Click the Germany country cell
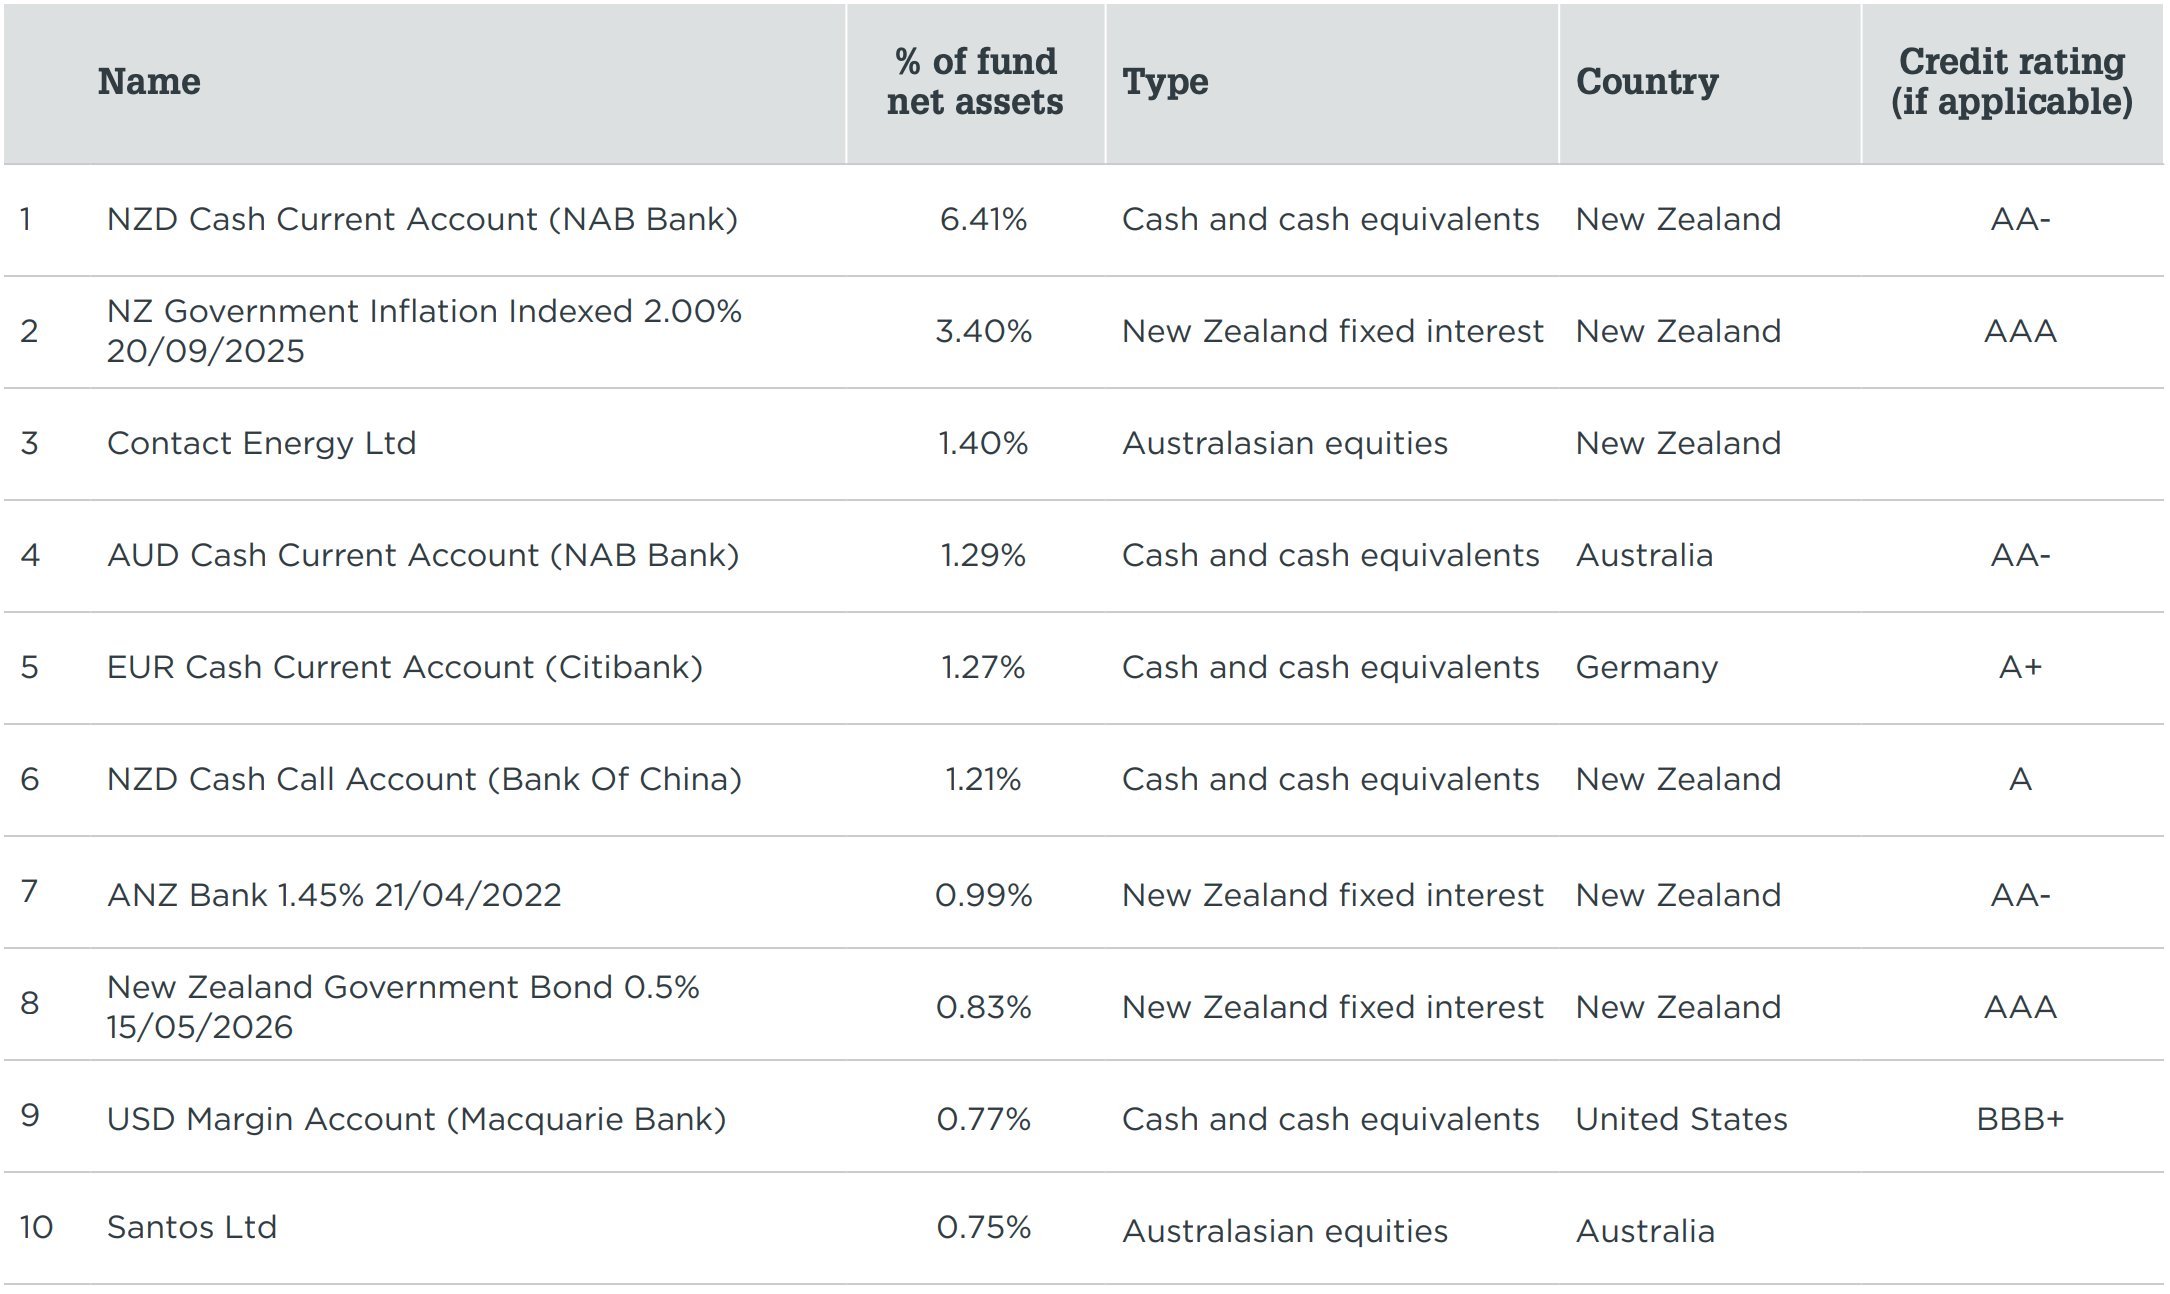2170x1294 pixels. [x=1647, y=667]
